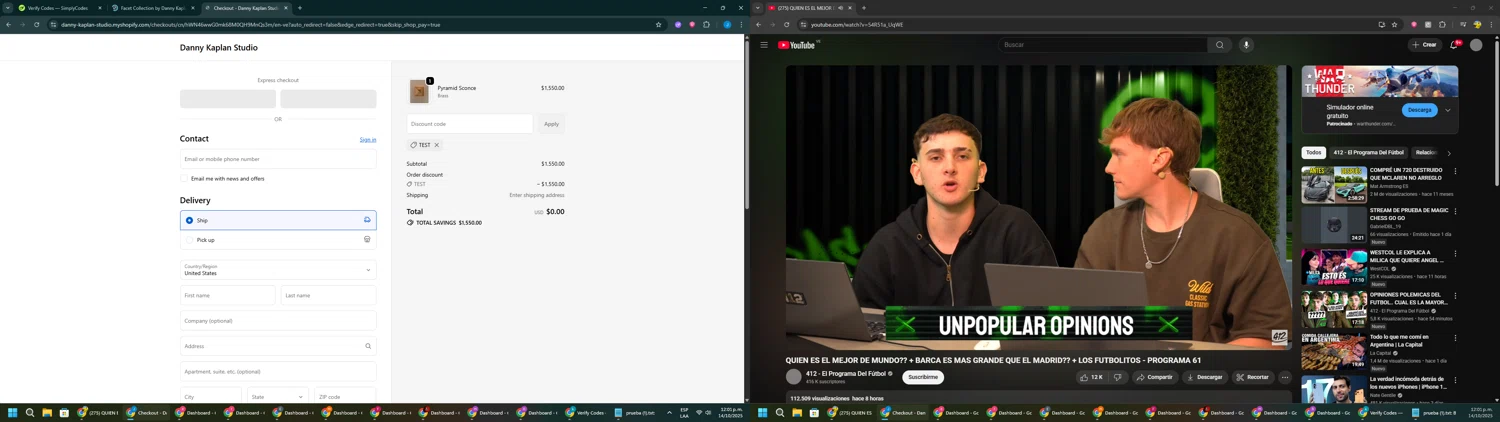Open options for COMPRÉ UN 720 DESTRUIDO video
Image resolution: width=1500 pixels, height=422 pixels.
(x=1455, y=171)
